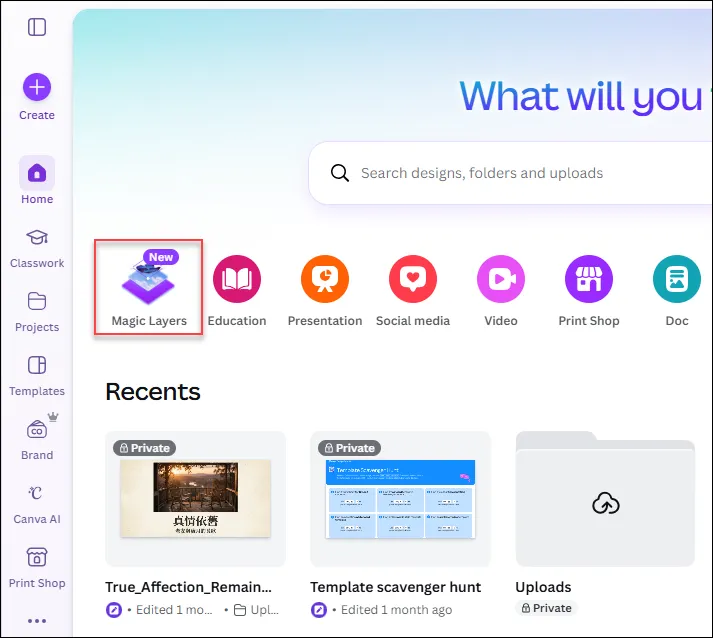The width and height of the screenshot is (713, 638).
Task: Click the True_Affection_Remain... title
Action: [x=188, y=587]
